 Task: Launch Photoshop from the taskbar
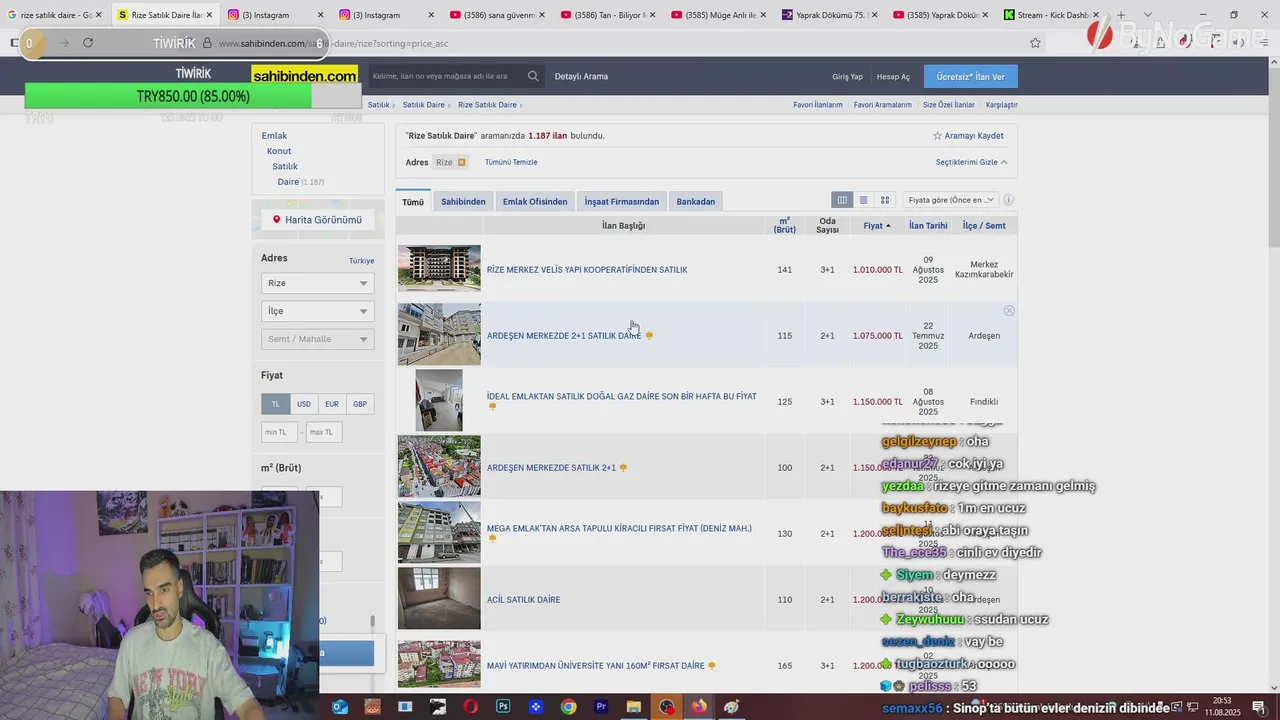[503, 707]
